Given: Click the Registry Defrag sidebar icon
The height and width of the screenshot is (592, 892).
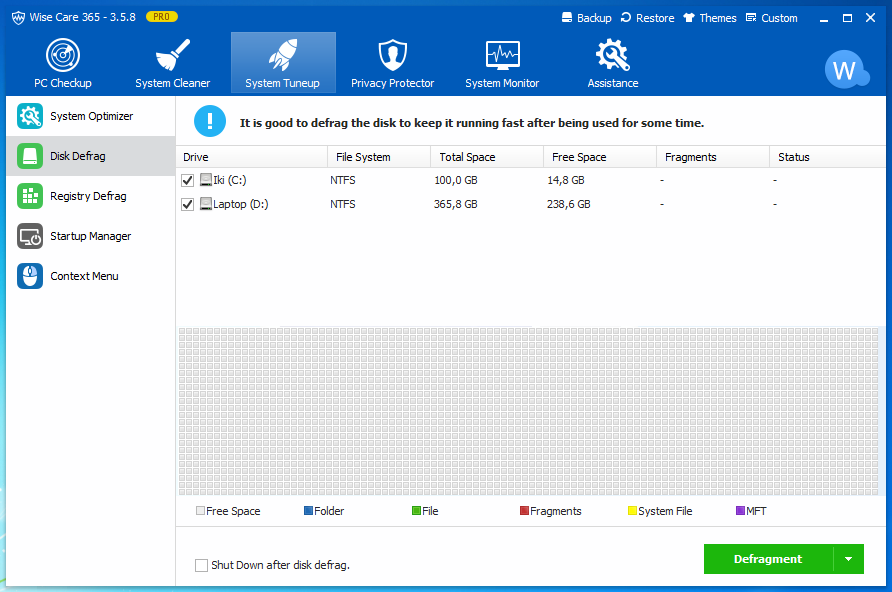Looking at the screenshot, I should click(30, 196).
